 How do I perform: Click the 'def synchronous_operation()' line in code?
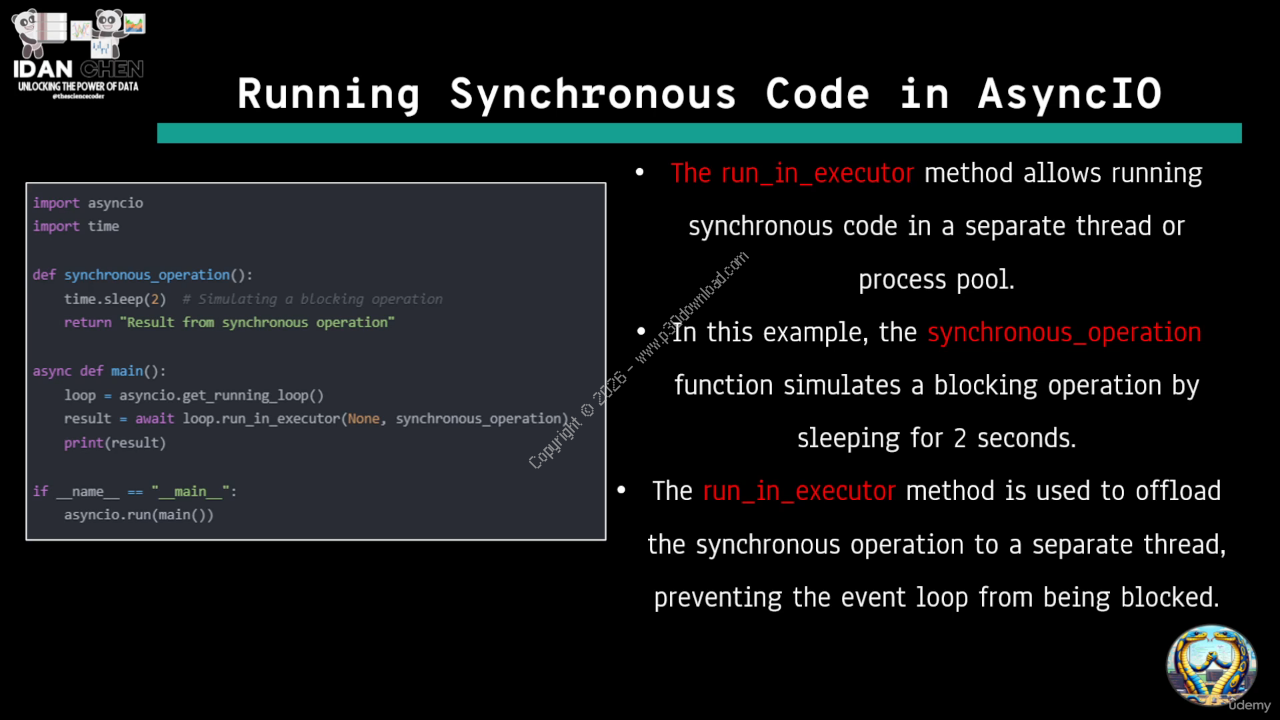[x=143, y=275]
